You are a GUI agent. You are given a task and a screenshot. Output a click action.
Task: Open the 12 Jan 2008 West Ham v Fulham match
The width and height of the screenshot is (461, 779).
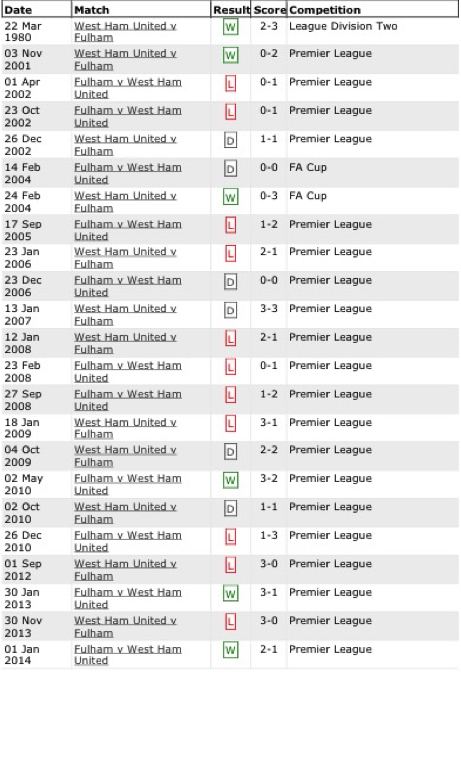[x=125, y=343]
